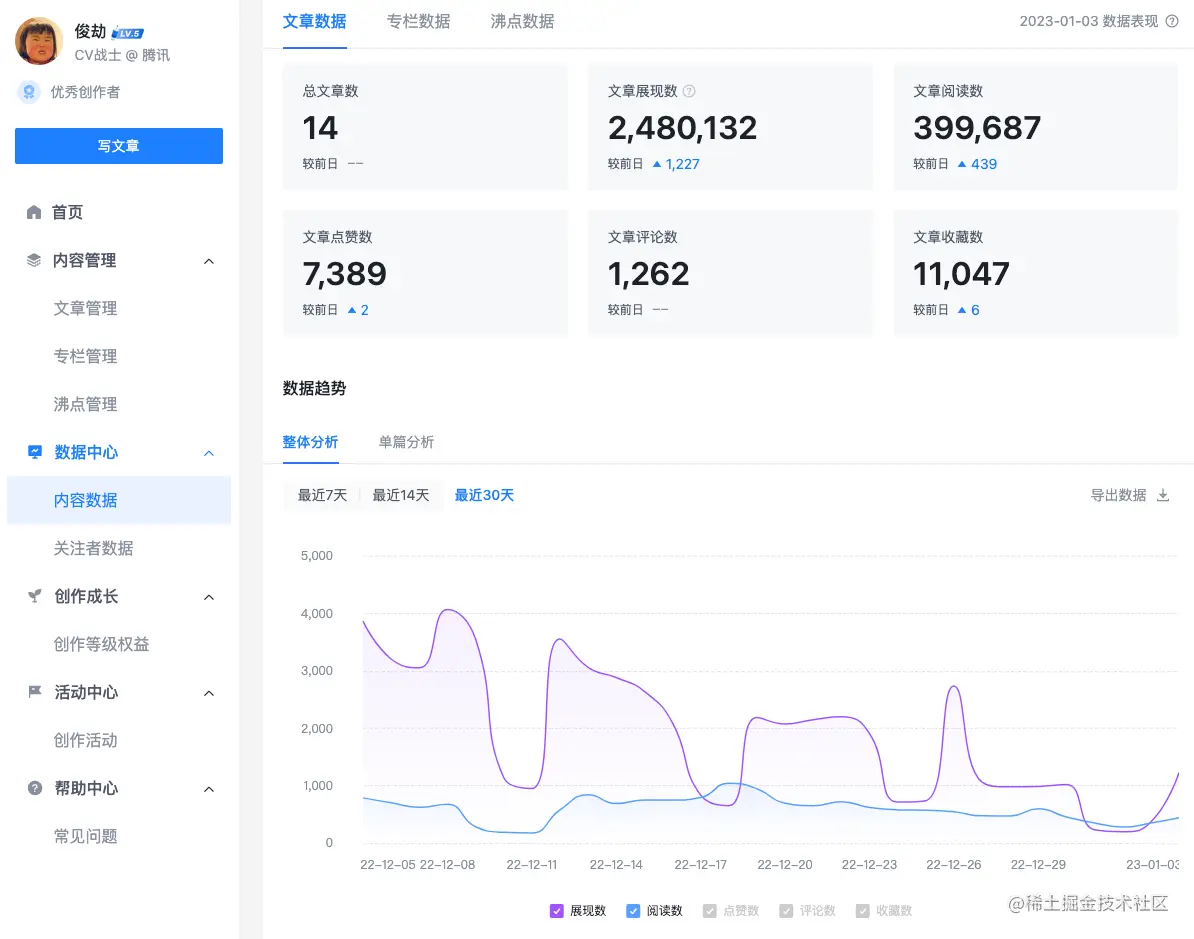Image resolution: width=1194 pixels, height=939 pixels.
Task: Switch to the 文章数据 tab
Action: (314, 22)
